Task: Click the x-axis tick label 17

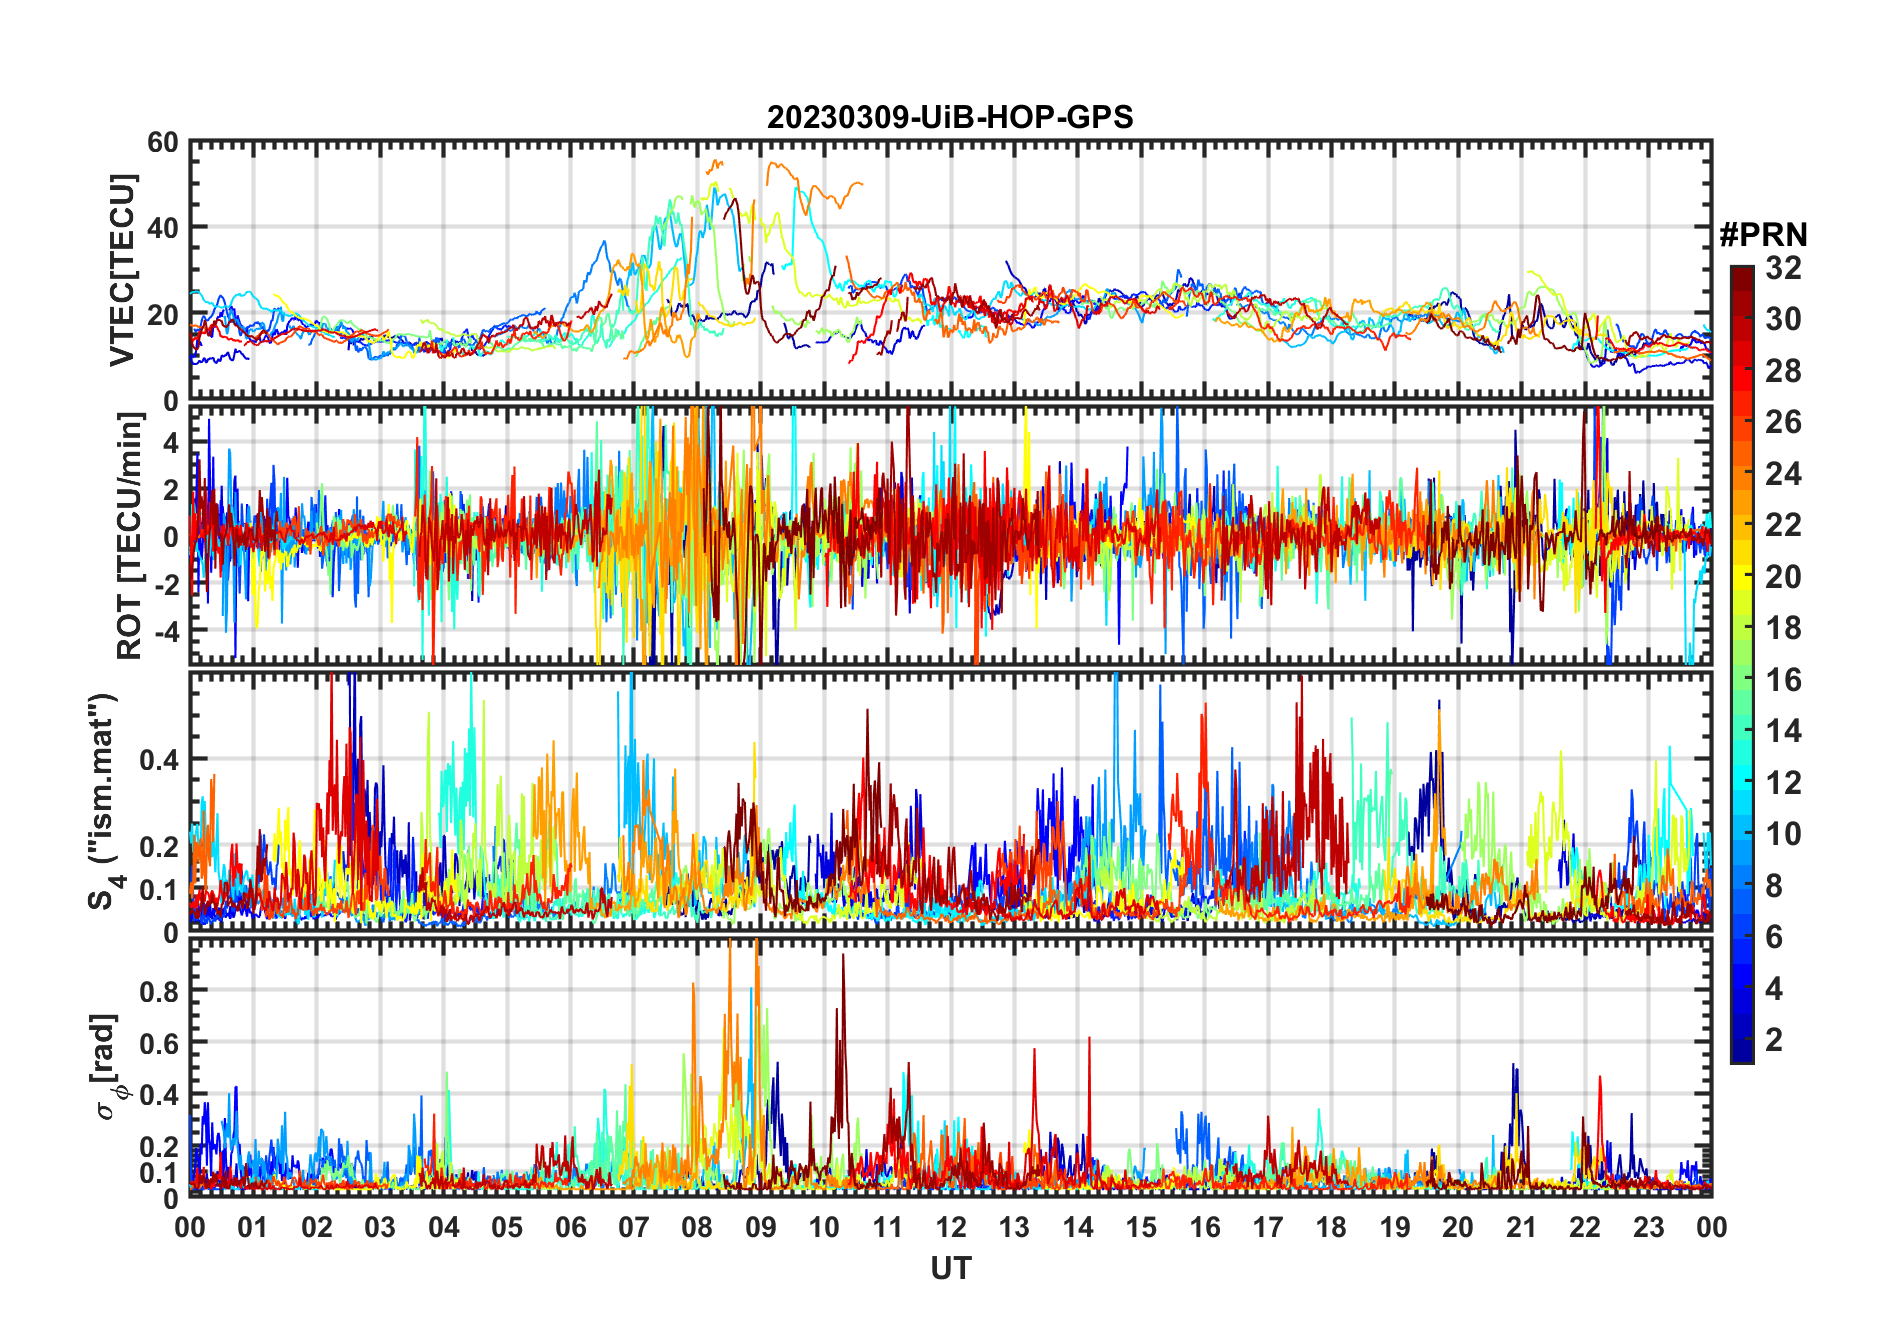Action: (x=1268, y=1227)
